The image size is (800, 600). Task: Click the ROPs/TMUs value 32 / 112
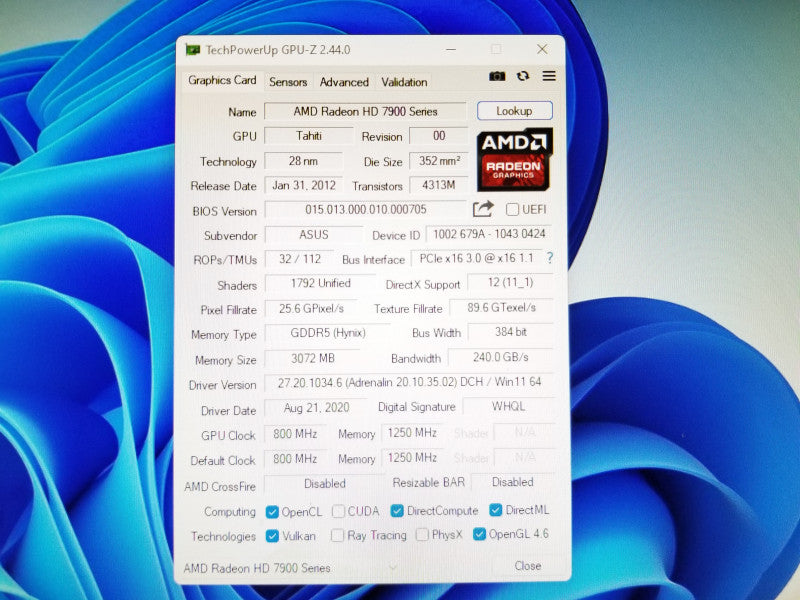tap(299, 259)
